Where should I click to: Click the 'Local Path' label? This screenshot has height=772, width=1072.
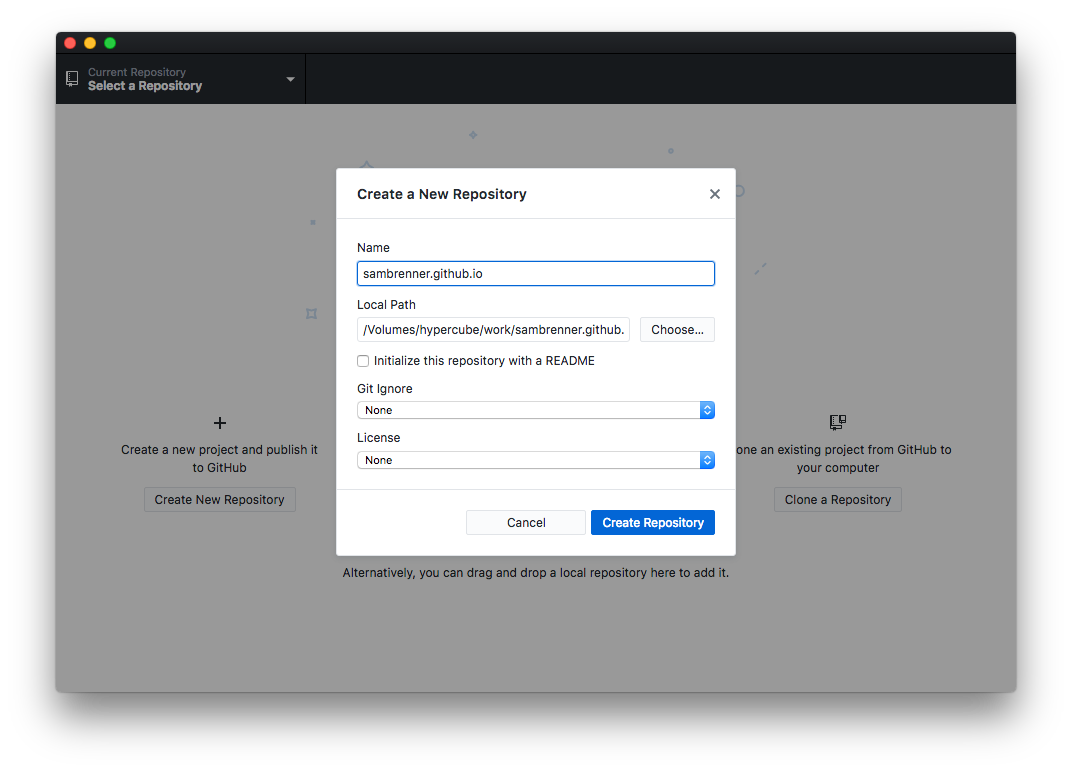coord(386,305)
